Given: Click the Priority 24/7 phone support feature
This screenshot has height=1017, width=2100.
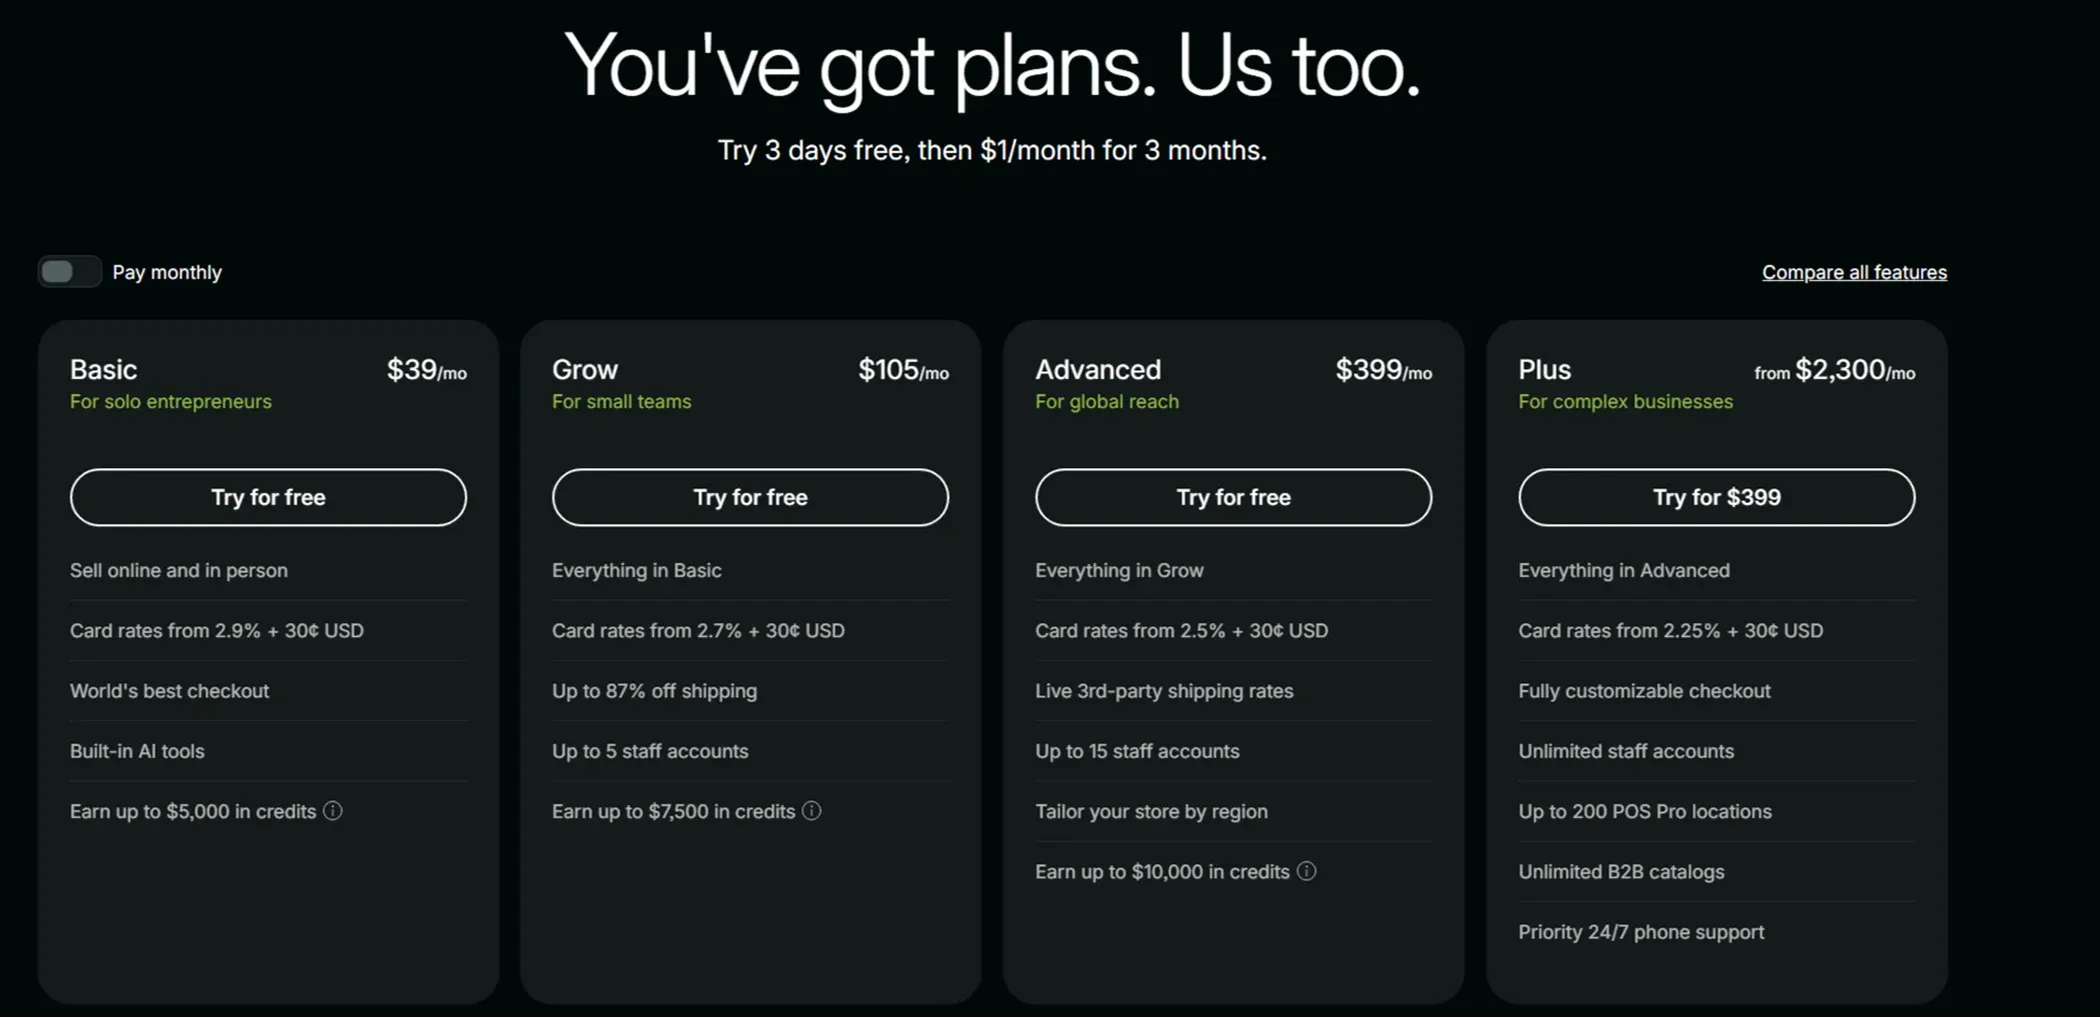Looking at the screenshot, I should point(1641,931).
